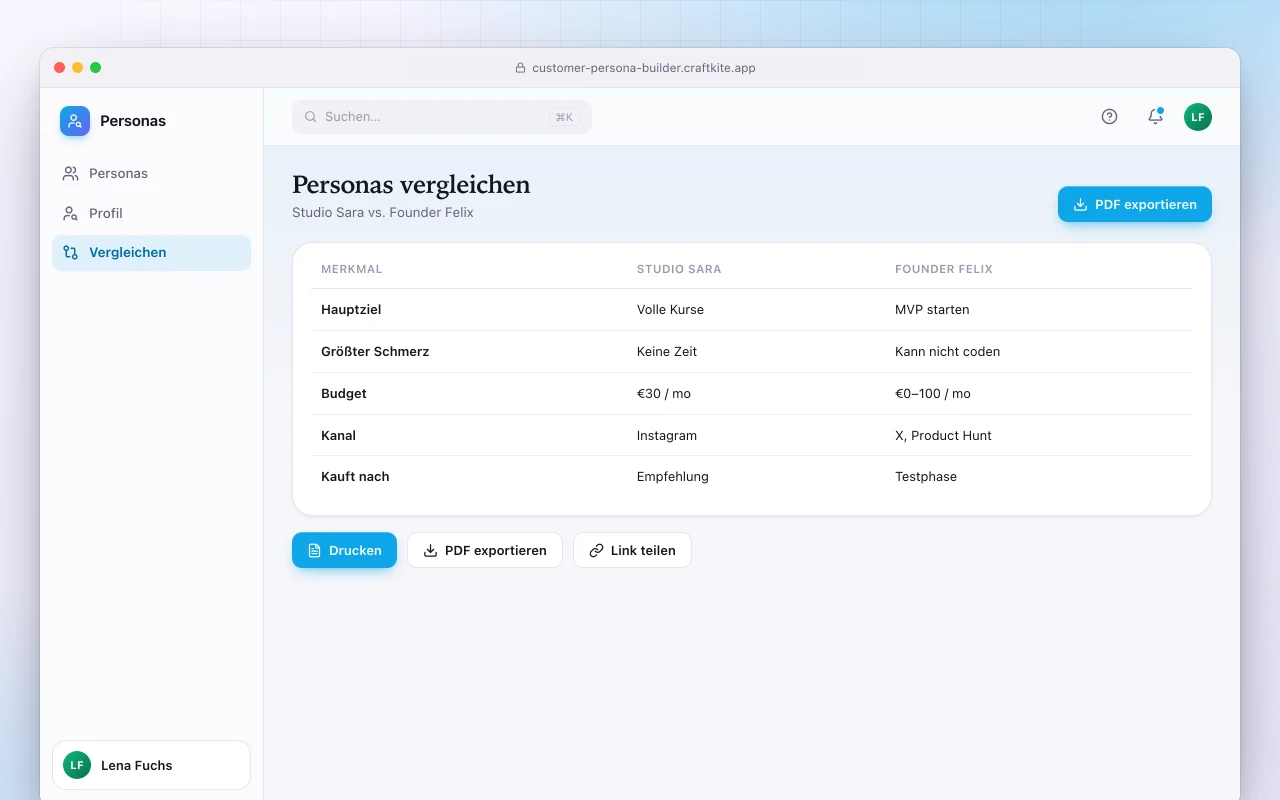
Task: Click the magnifier icon in the search box
Action: click(311, 117)
